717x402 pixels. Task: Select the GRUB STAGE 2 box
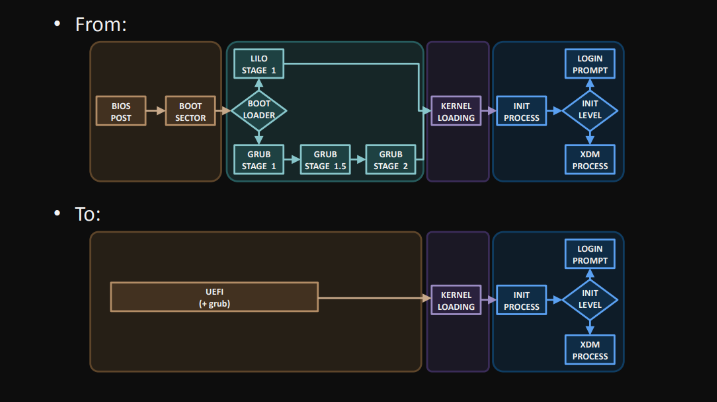(x=391, y=160)
